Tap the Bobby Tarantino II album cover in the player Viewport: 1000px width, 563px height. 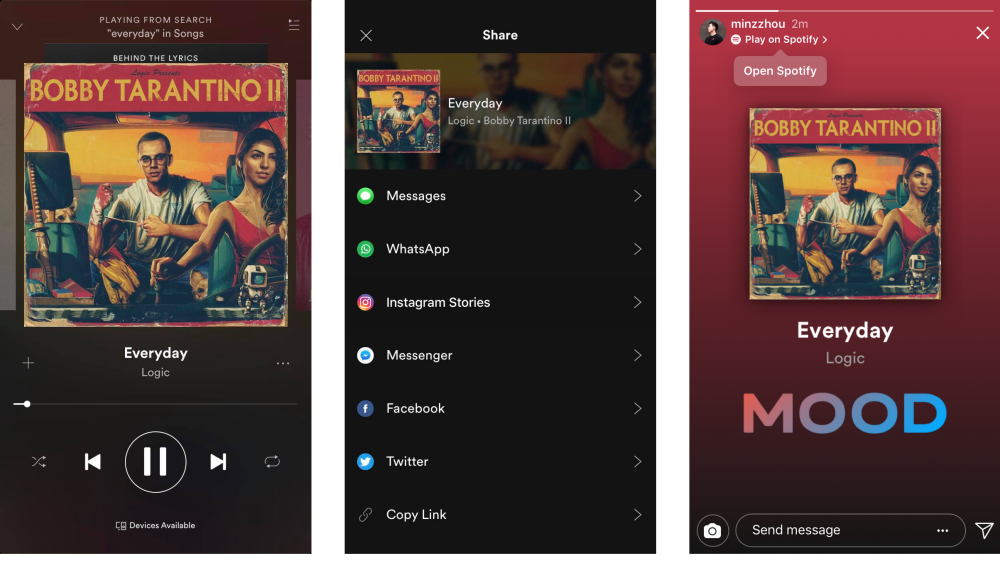click(156, 194)
